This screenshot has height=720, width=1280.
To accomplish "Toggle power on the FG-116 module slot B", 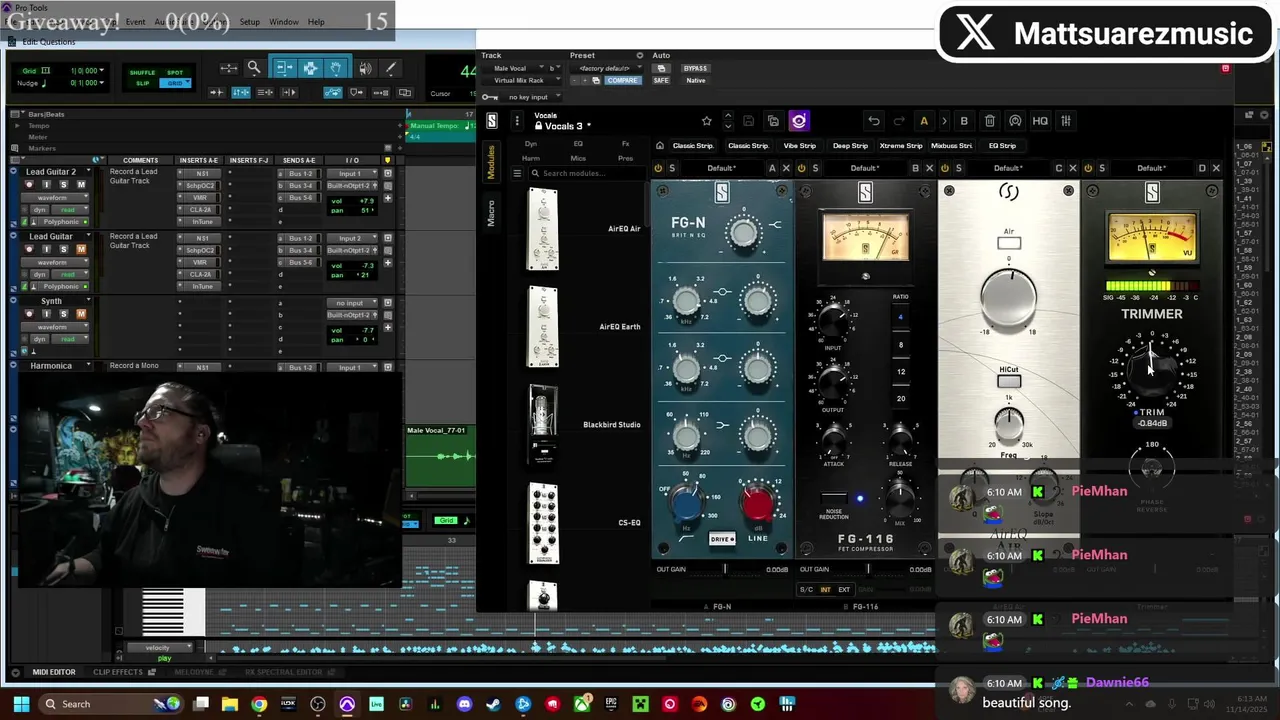I will tap(801, 168).
